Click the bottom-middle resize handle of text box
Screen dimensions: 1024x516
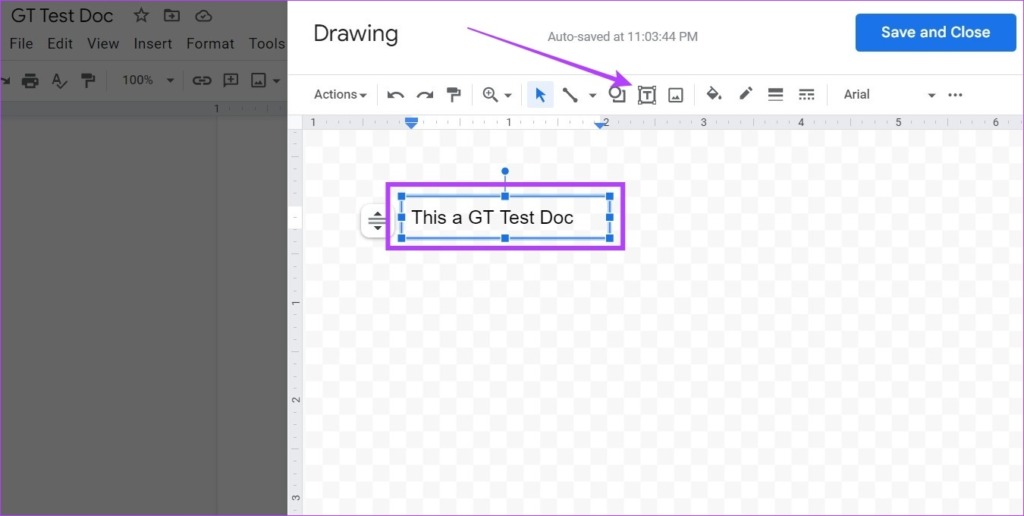coord(505,238)
